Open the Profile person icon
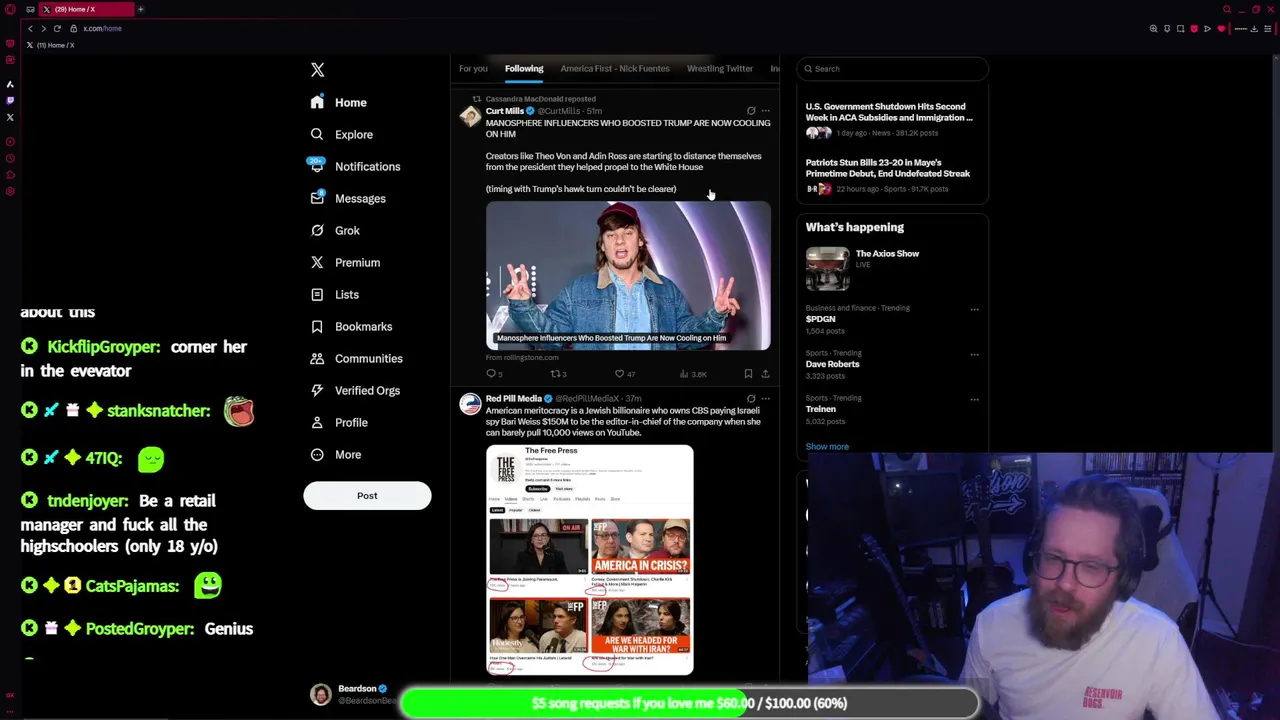The width and height of the screenshot is (1280, 720). 317,422
